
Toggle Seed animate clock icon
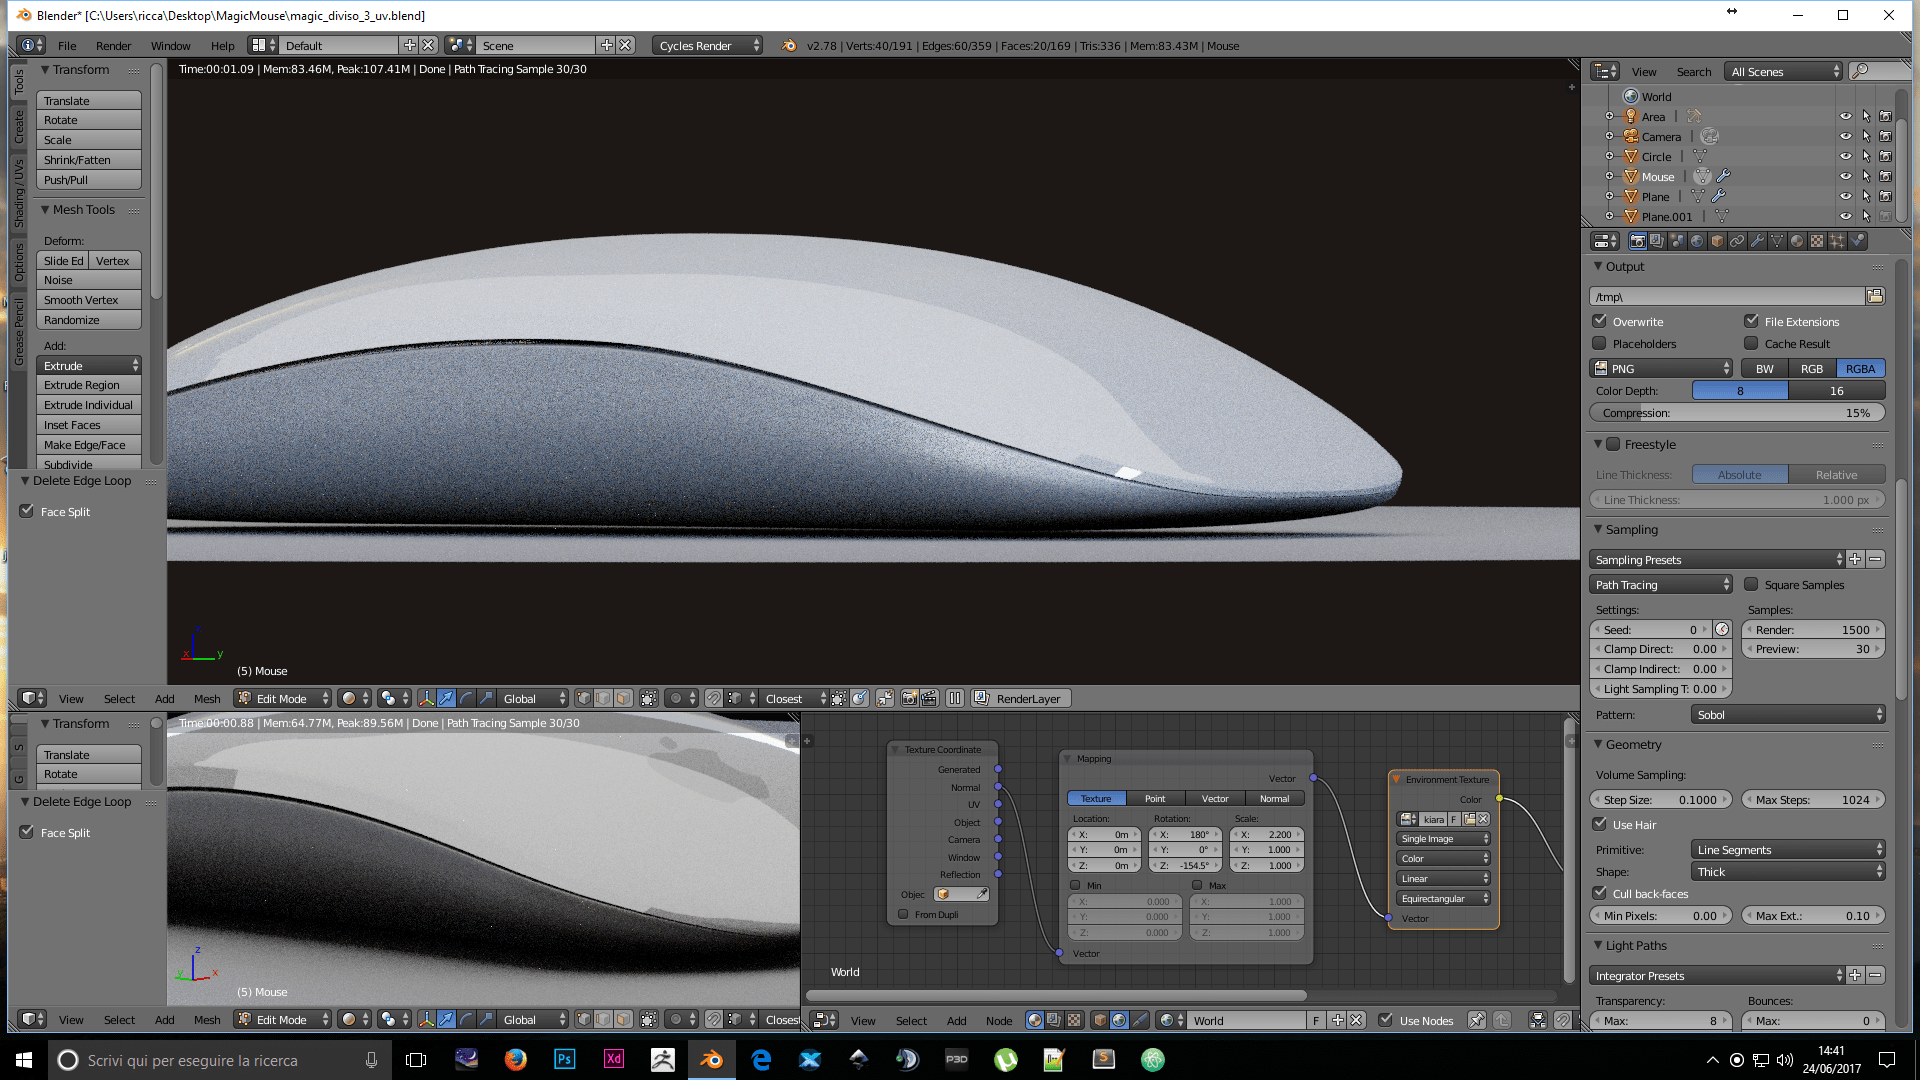point(1722,629)
